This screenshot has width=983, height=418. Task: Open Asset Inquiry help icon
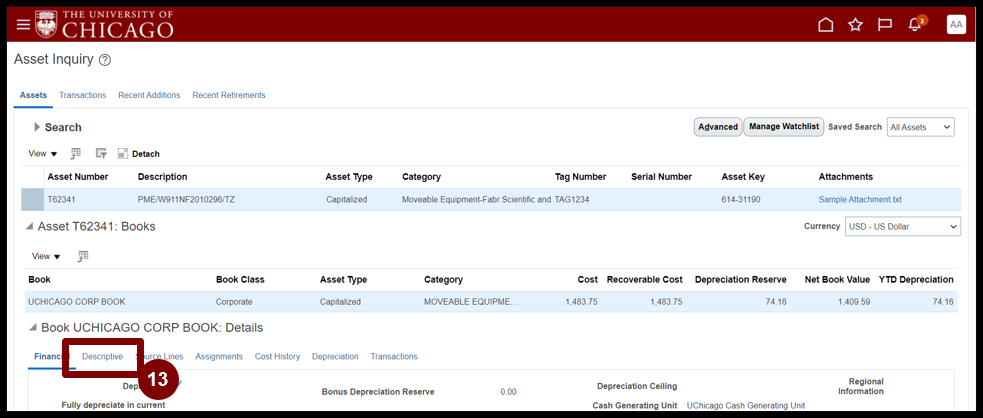coord(105,60)
